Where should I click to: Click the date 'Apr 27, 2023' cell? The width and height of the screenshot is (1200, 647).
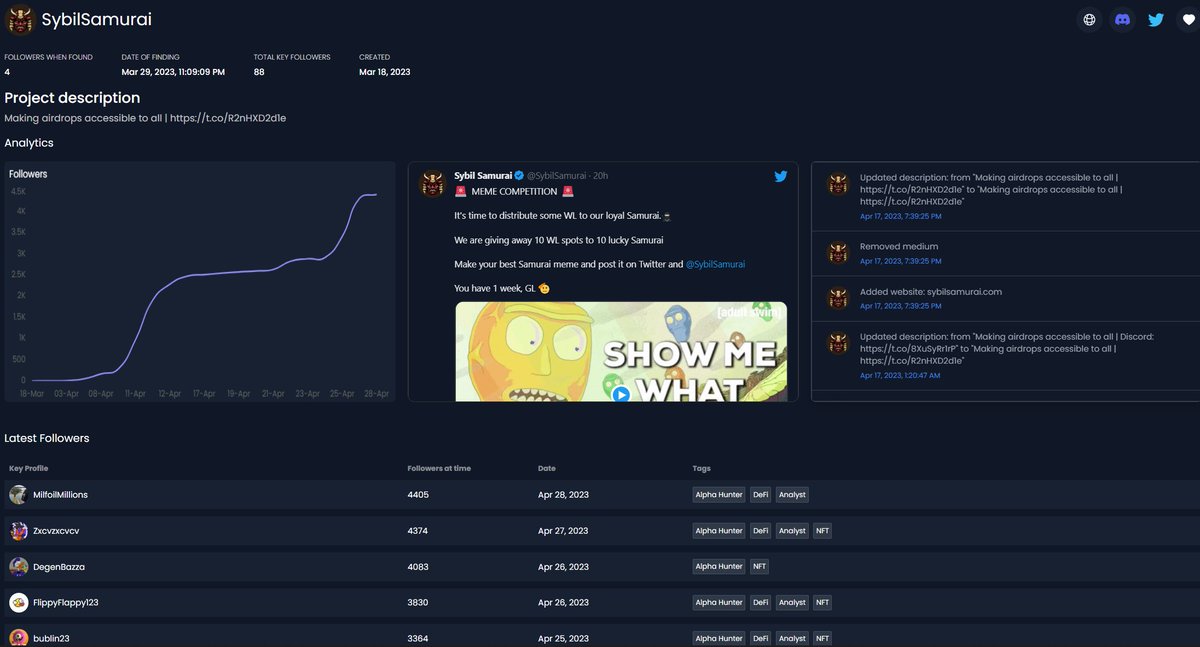click(x=563, y=531)
